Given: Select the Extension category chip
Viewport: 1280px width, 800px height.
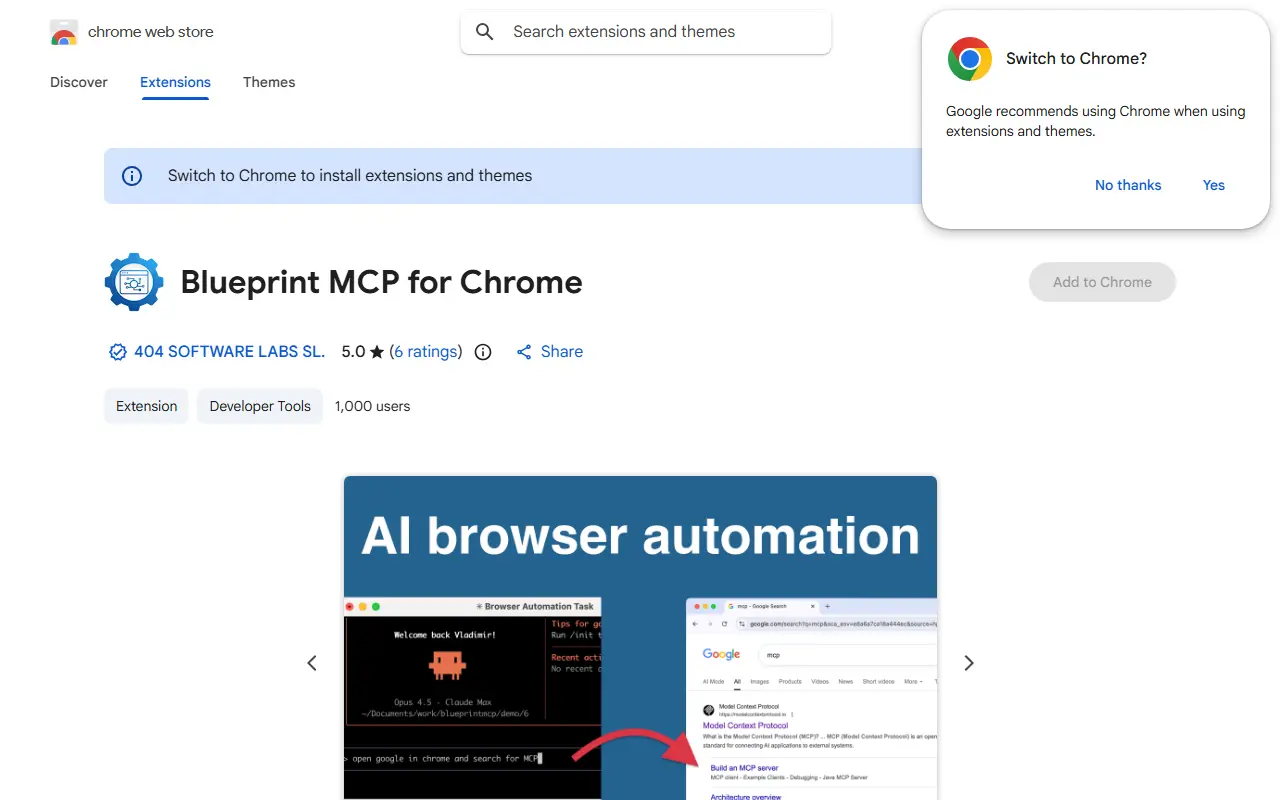Looking at the screenshot, I should (146, 406).
